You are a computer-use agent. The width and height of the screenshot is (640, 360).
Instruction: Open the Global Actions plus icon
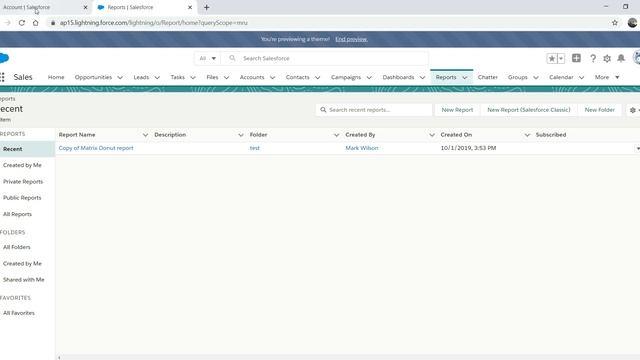point(576,58)
